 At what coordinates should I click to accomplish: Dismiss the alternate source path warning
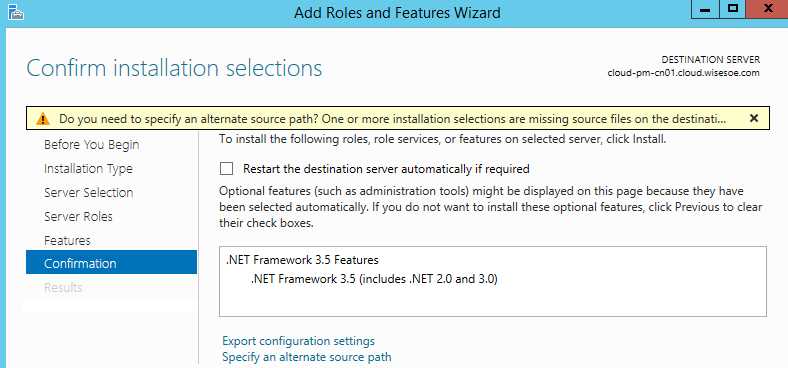(x=753, y=119)
